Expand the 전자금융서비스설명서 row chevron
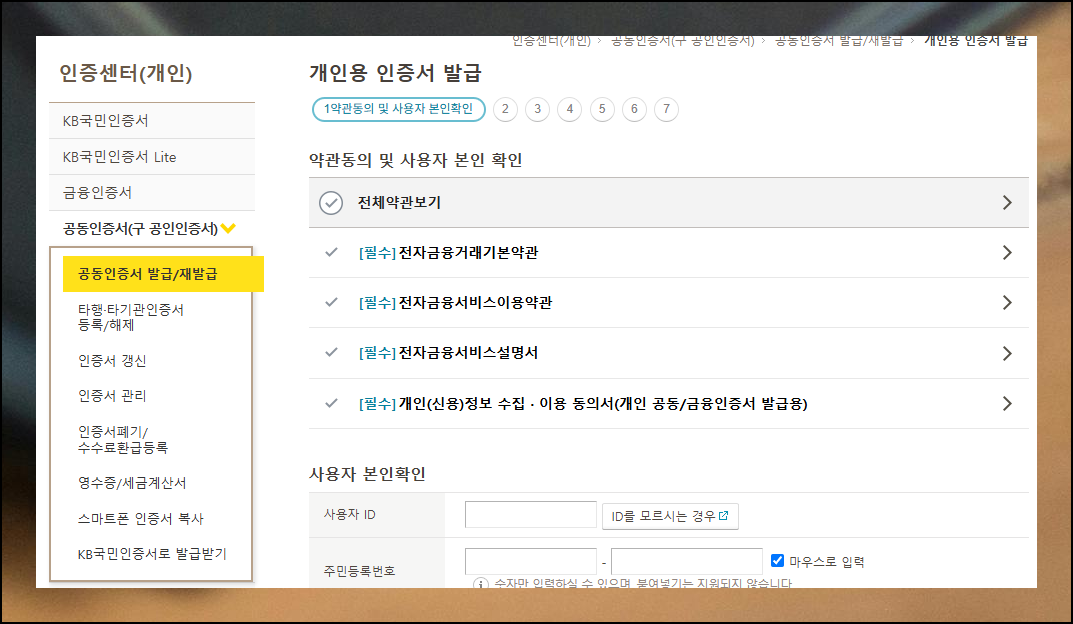 1007,353
